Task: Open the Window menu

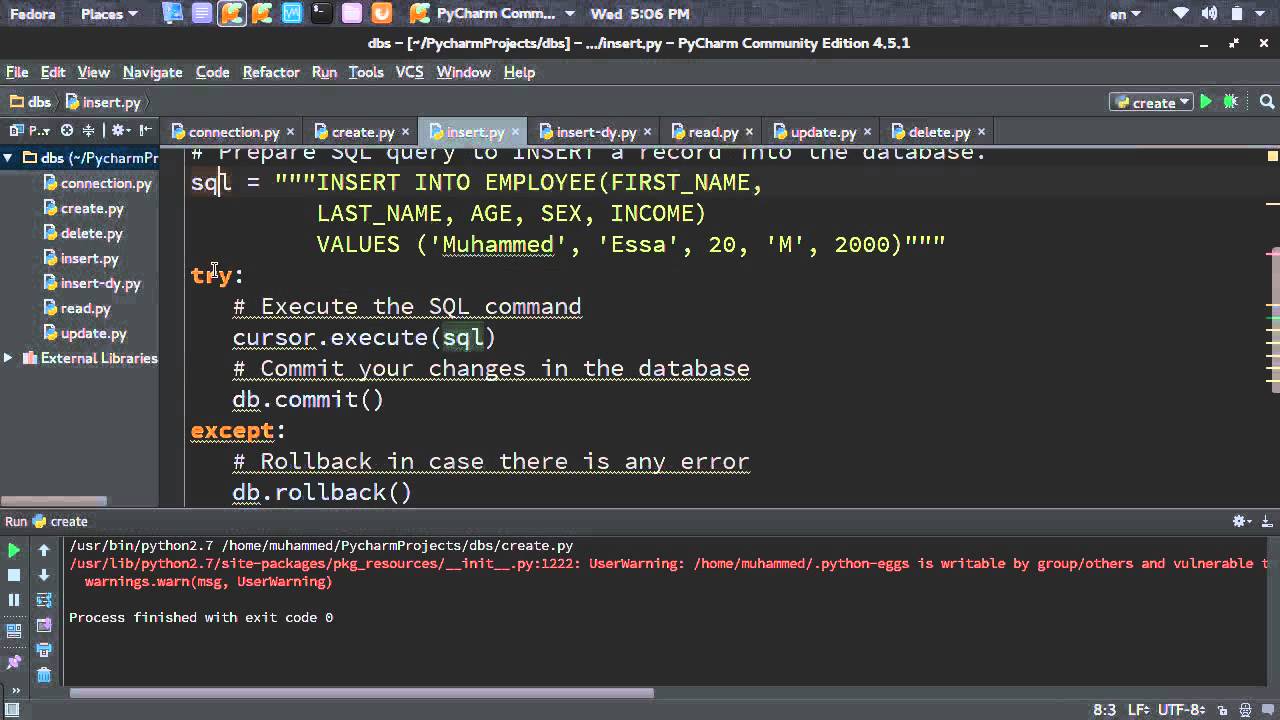Action: (x=463, y=72)
